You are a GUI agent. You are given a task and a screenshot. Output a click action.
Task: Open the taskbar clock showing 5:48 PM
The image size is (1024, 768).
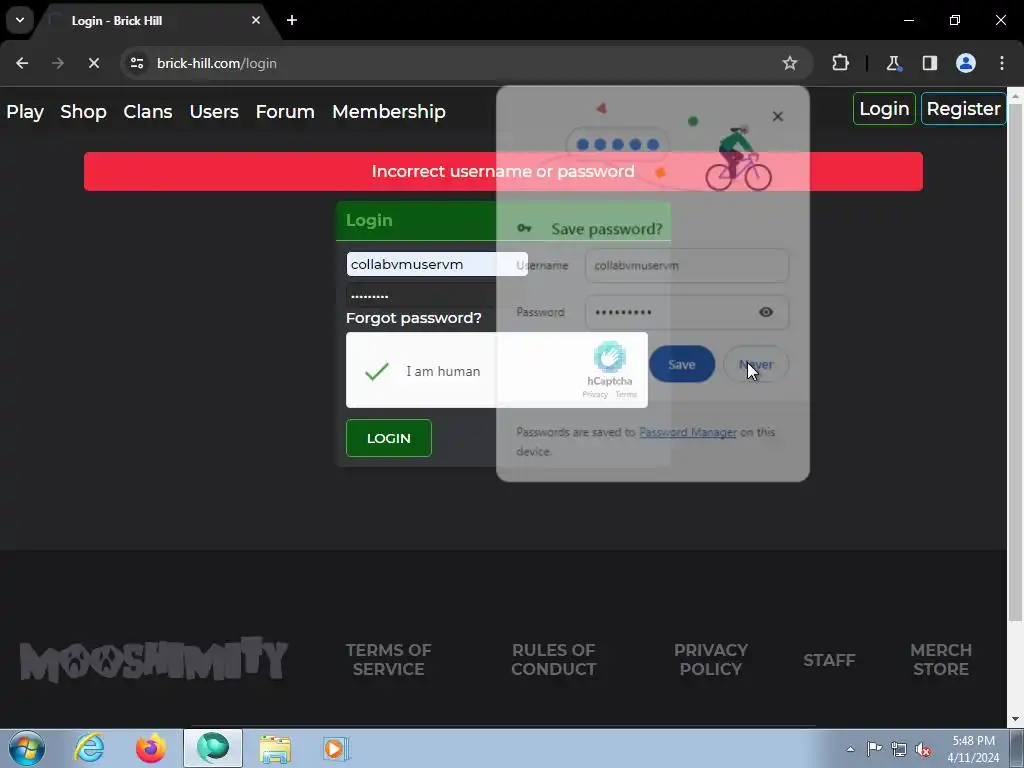point(973,749)
